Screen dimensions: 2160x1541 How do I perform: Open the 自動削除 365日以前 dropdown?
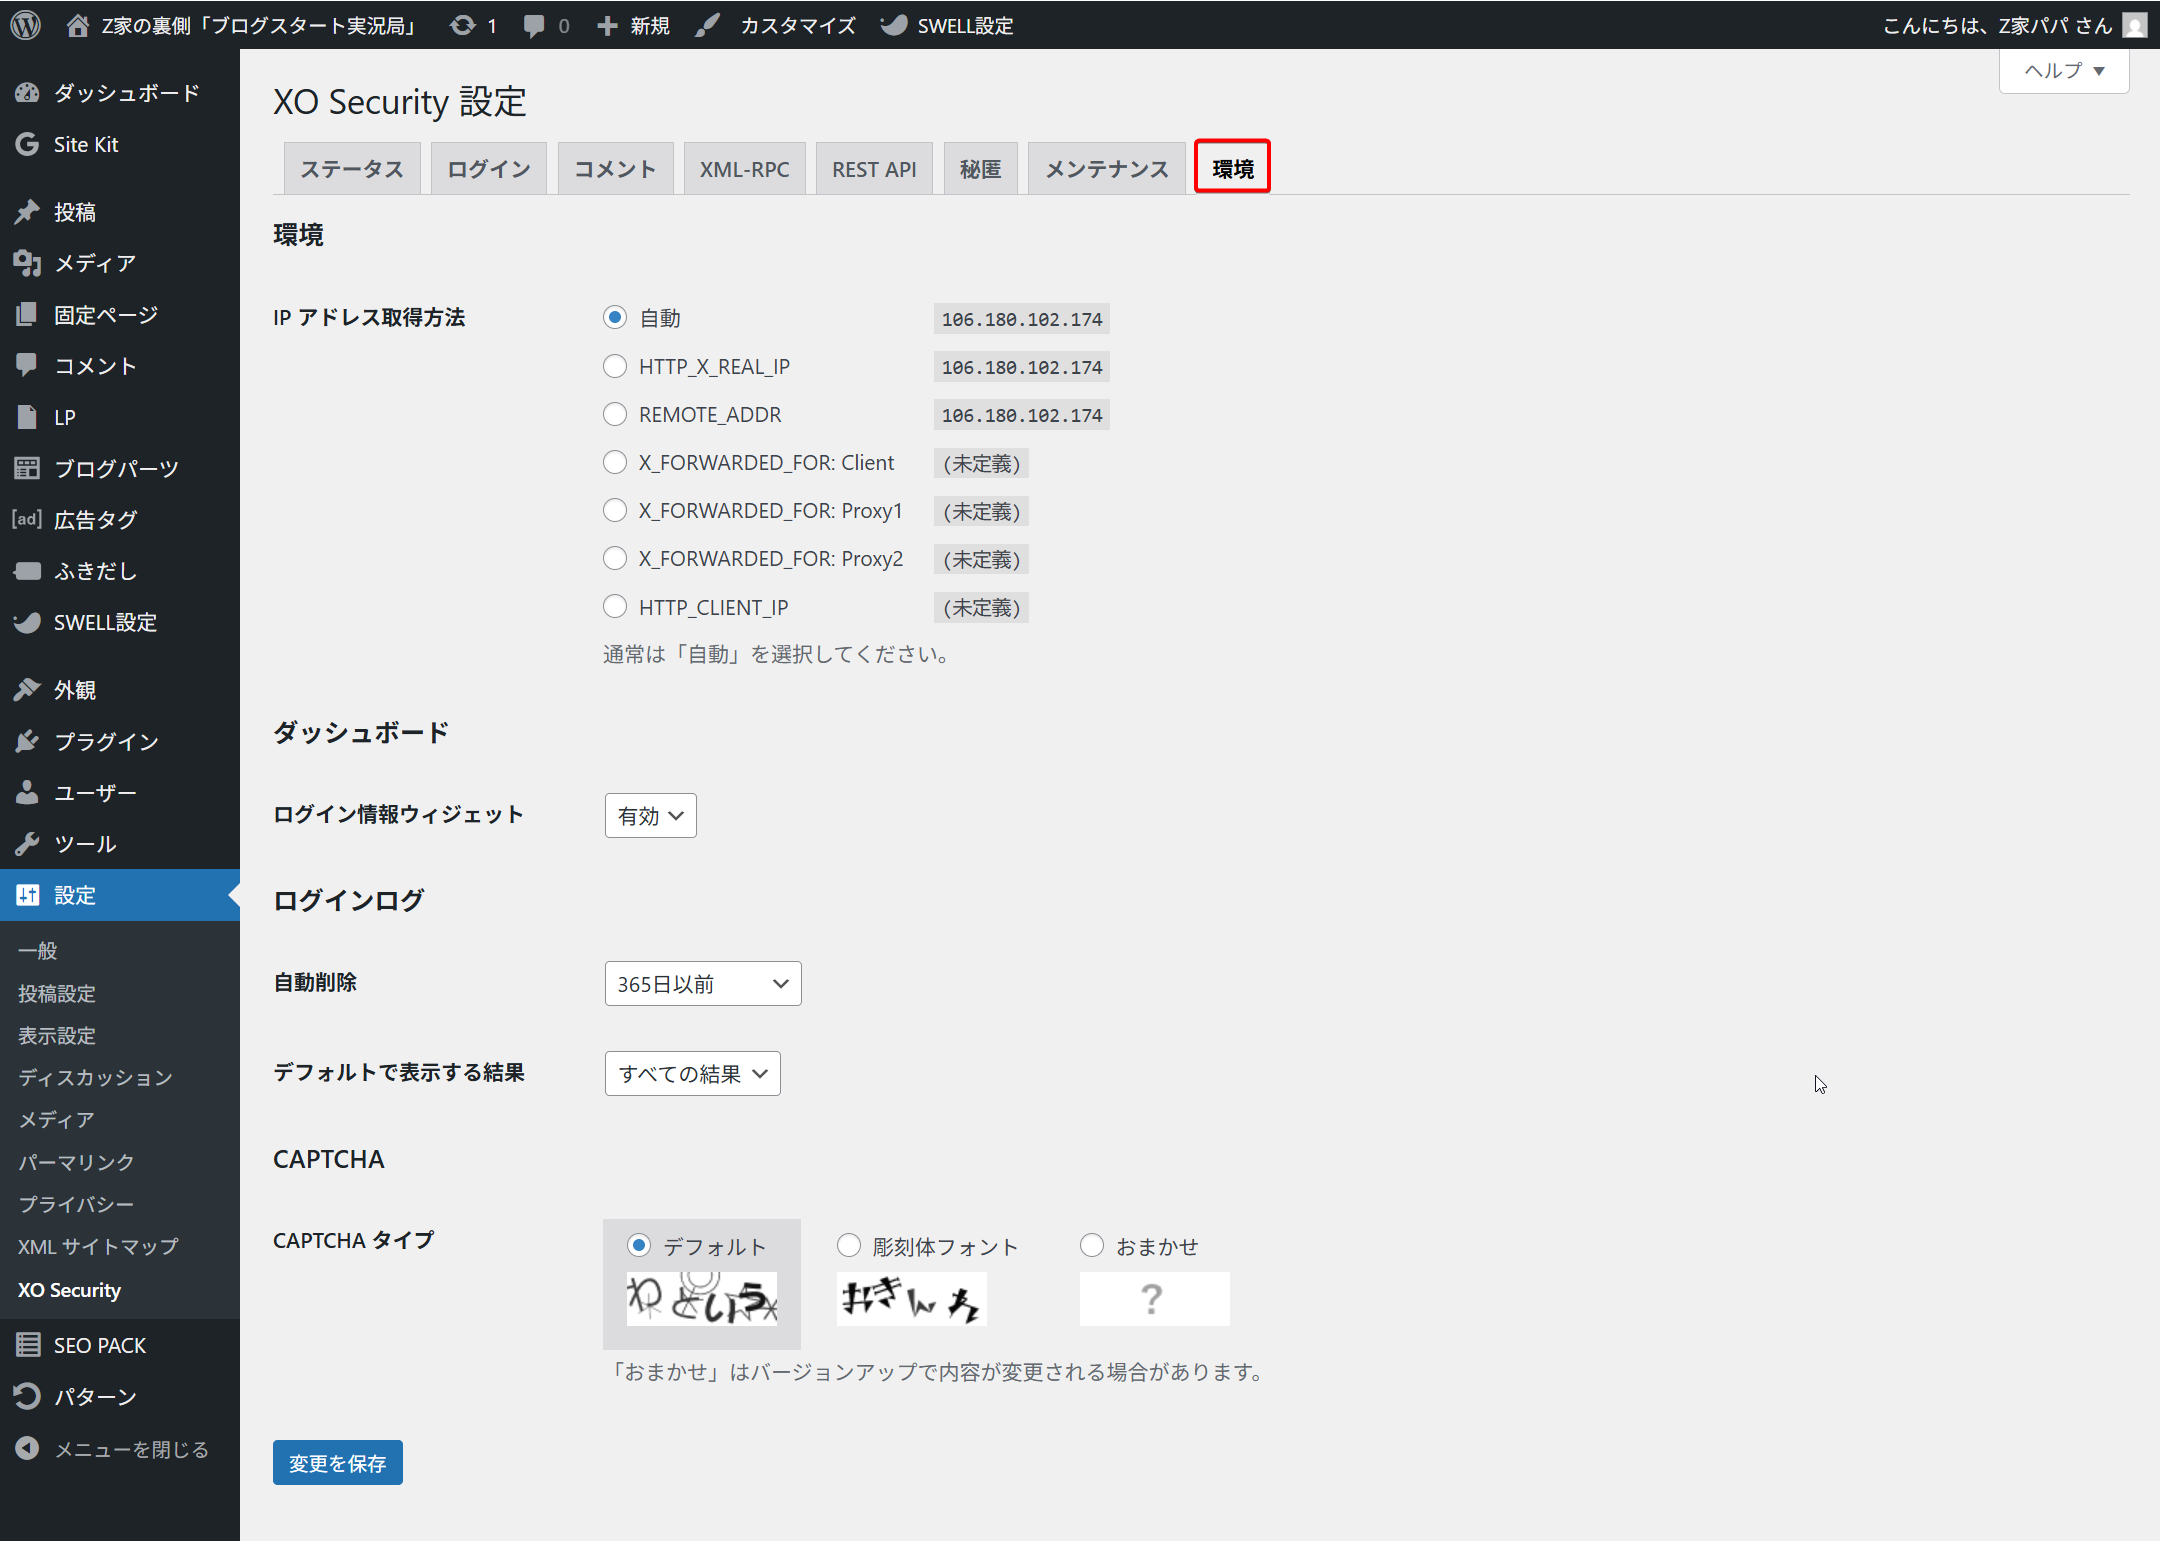pos(703,984)
